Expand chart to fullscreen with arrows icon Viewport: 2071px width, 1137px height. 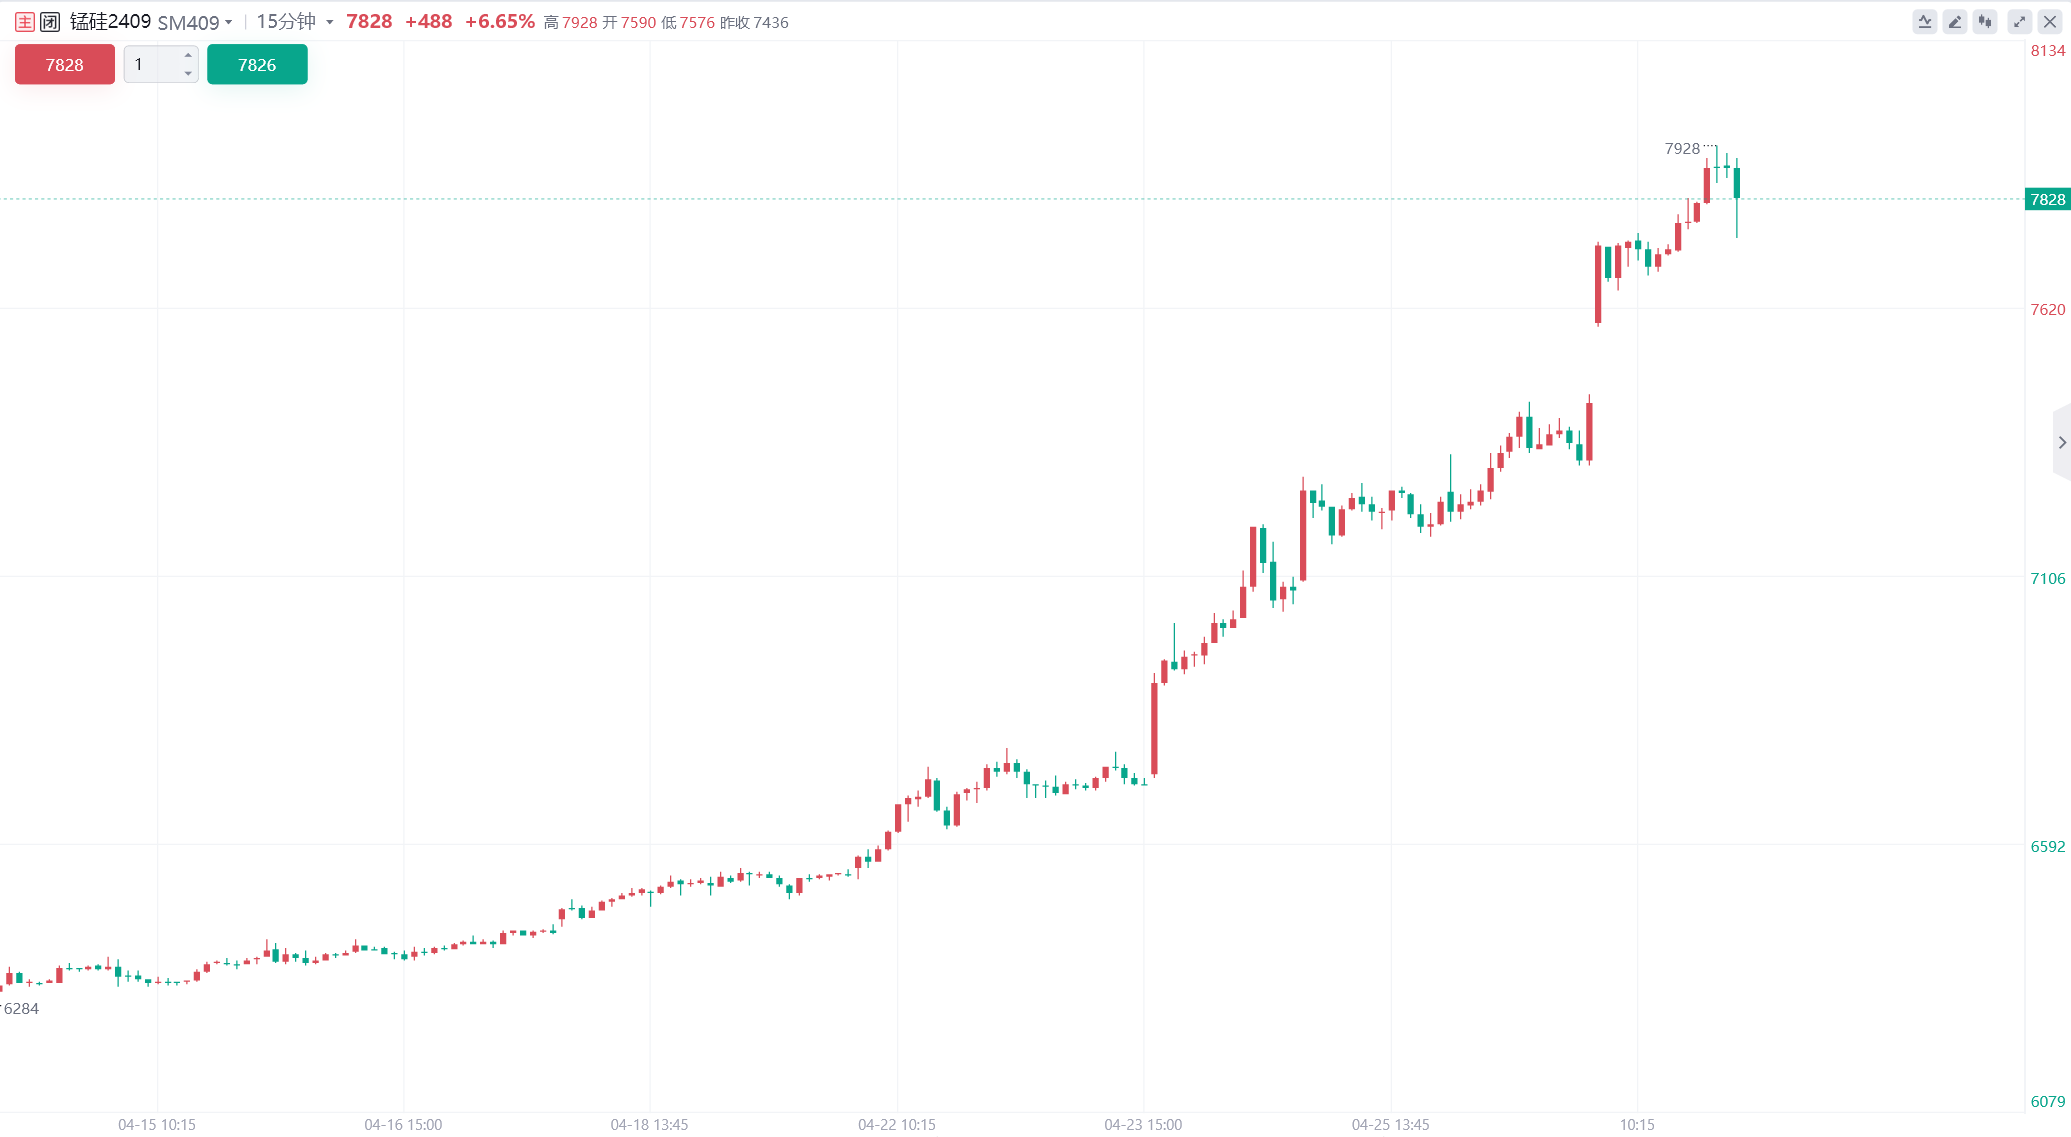pos(2020,21)
